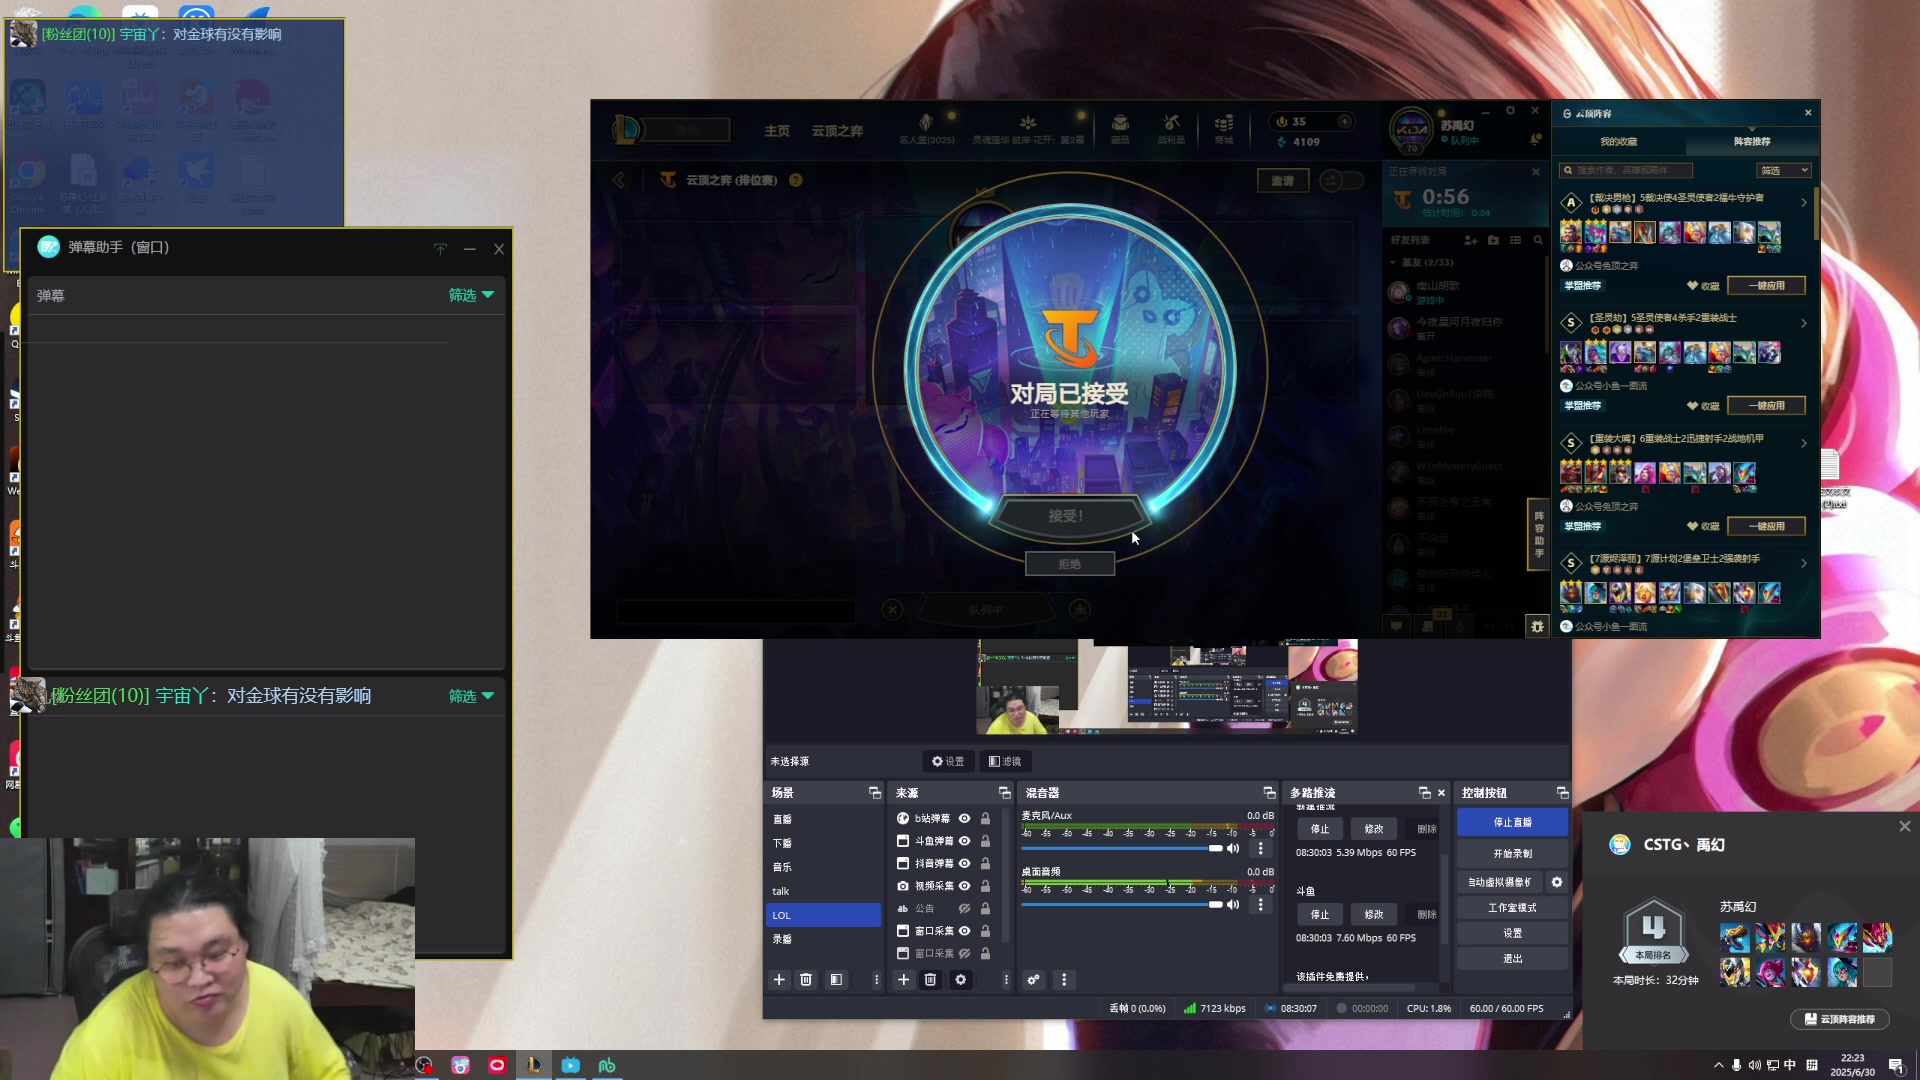Image resolution: width=1920 pixels, height=1080 pixels.
Task: Adjust the 桌面音频 volume slider
Action: [1122, 904]
